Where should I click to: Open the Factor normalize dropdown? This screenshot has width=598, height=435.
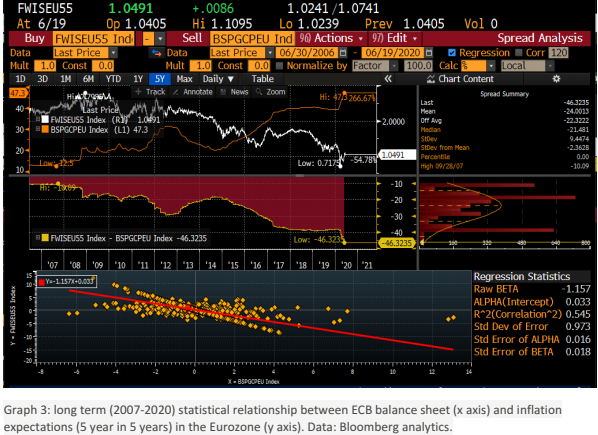pyautogui.click(x=394, y=66)
